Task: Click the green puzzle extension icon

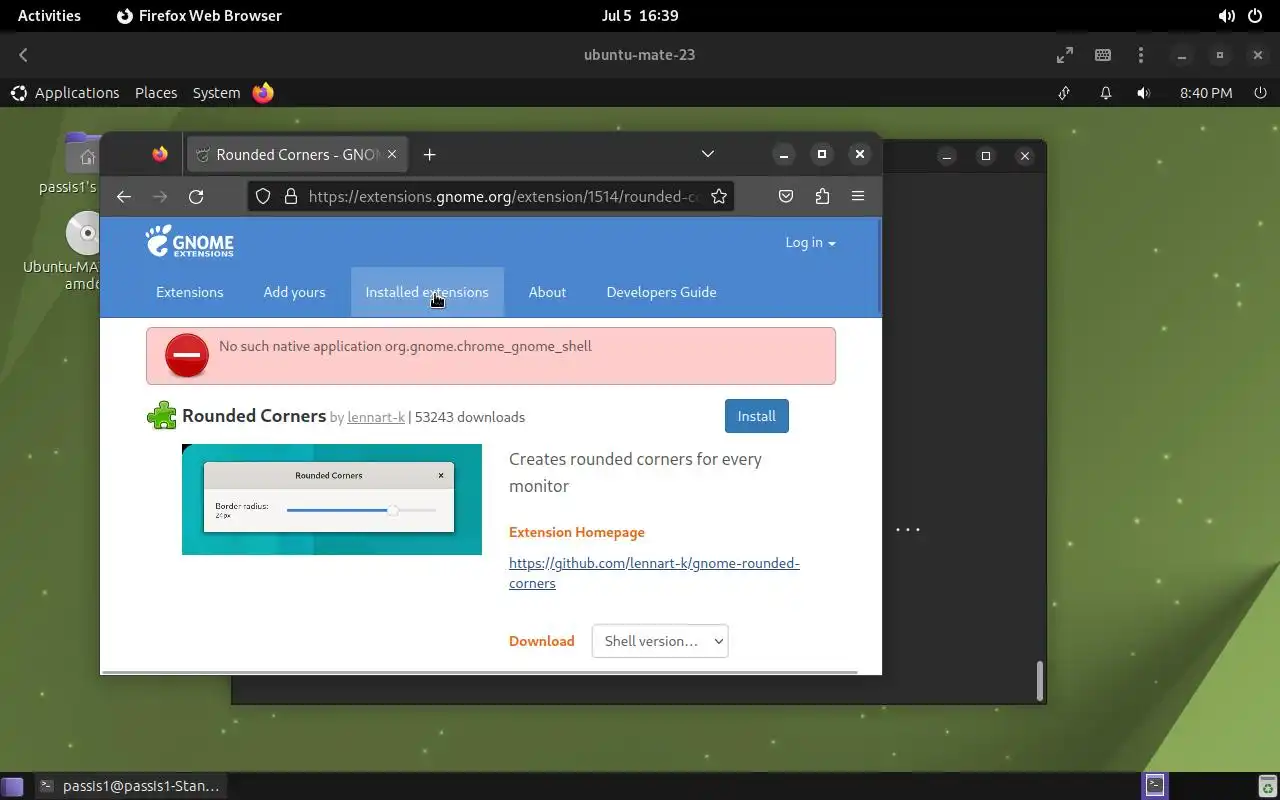Action: coord(161,416)
